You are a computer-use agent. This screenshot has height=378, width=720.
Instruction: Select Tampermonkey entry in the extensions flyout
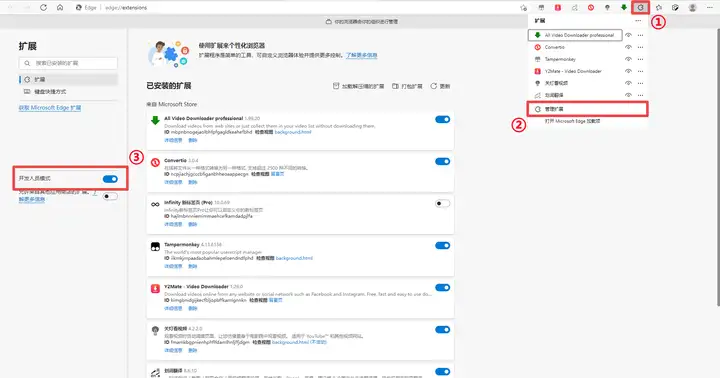pyautogui.click(x=575, y=59)
